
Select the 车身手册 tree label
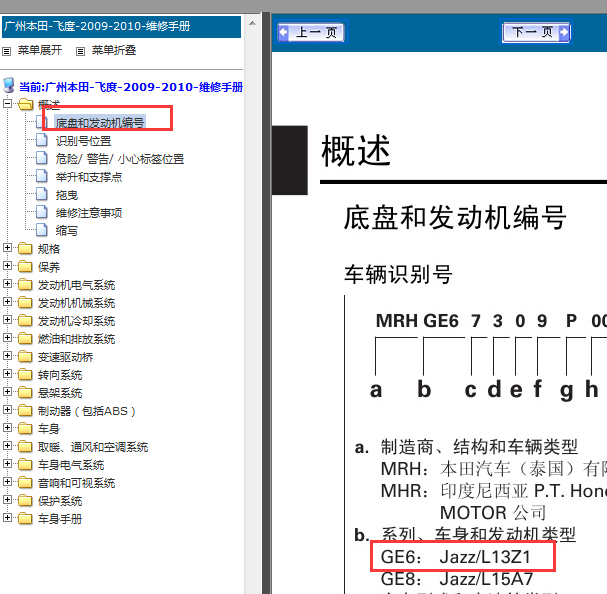click(60, 519)
